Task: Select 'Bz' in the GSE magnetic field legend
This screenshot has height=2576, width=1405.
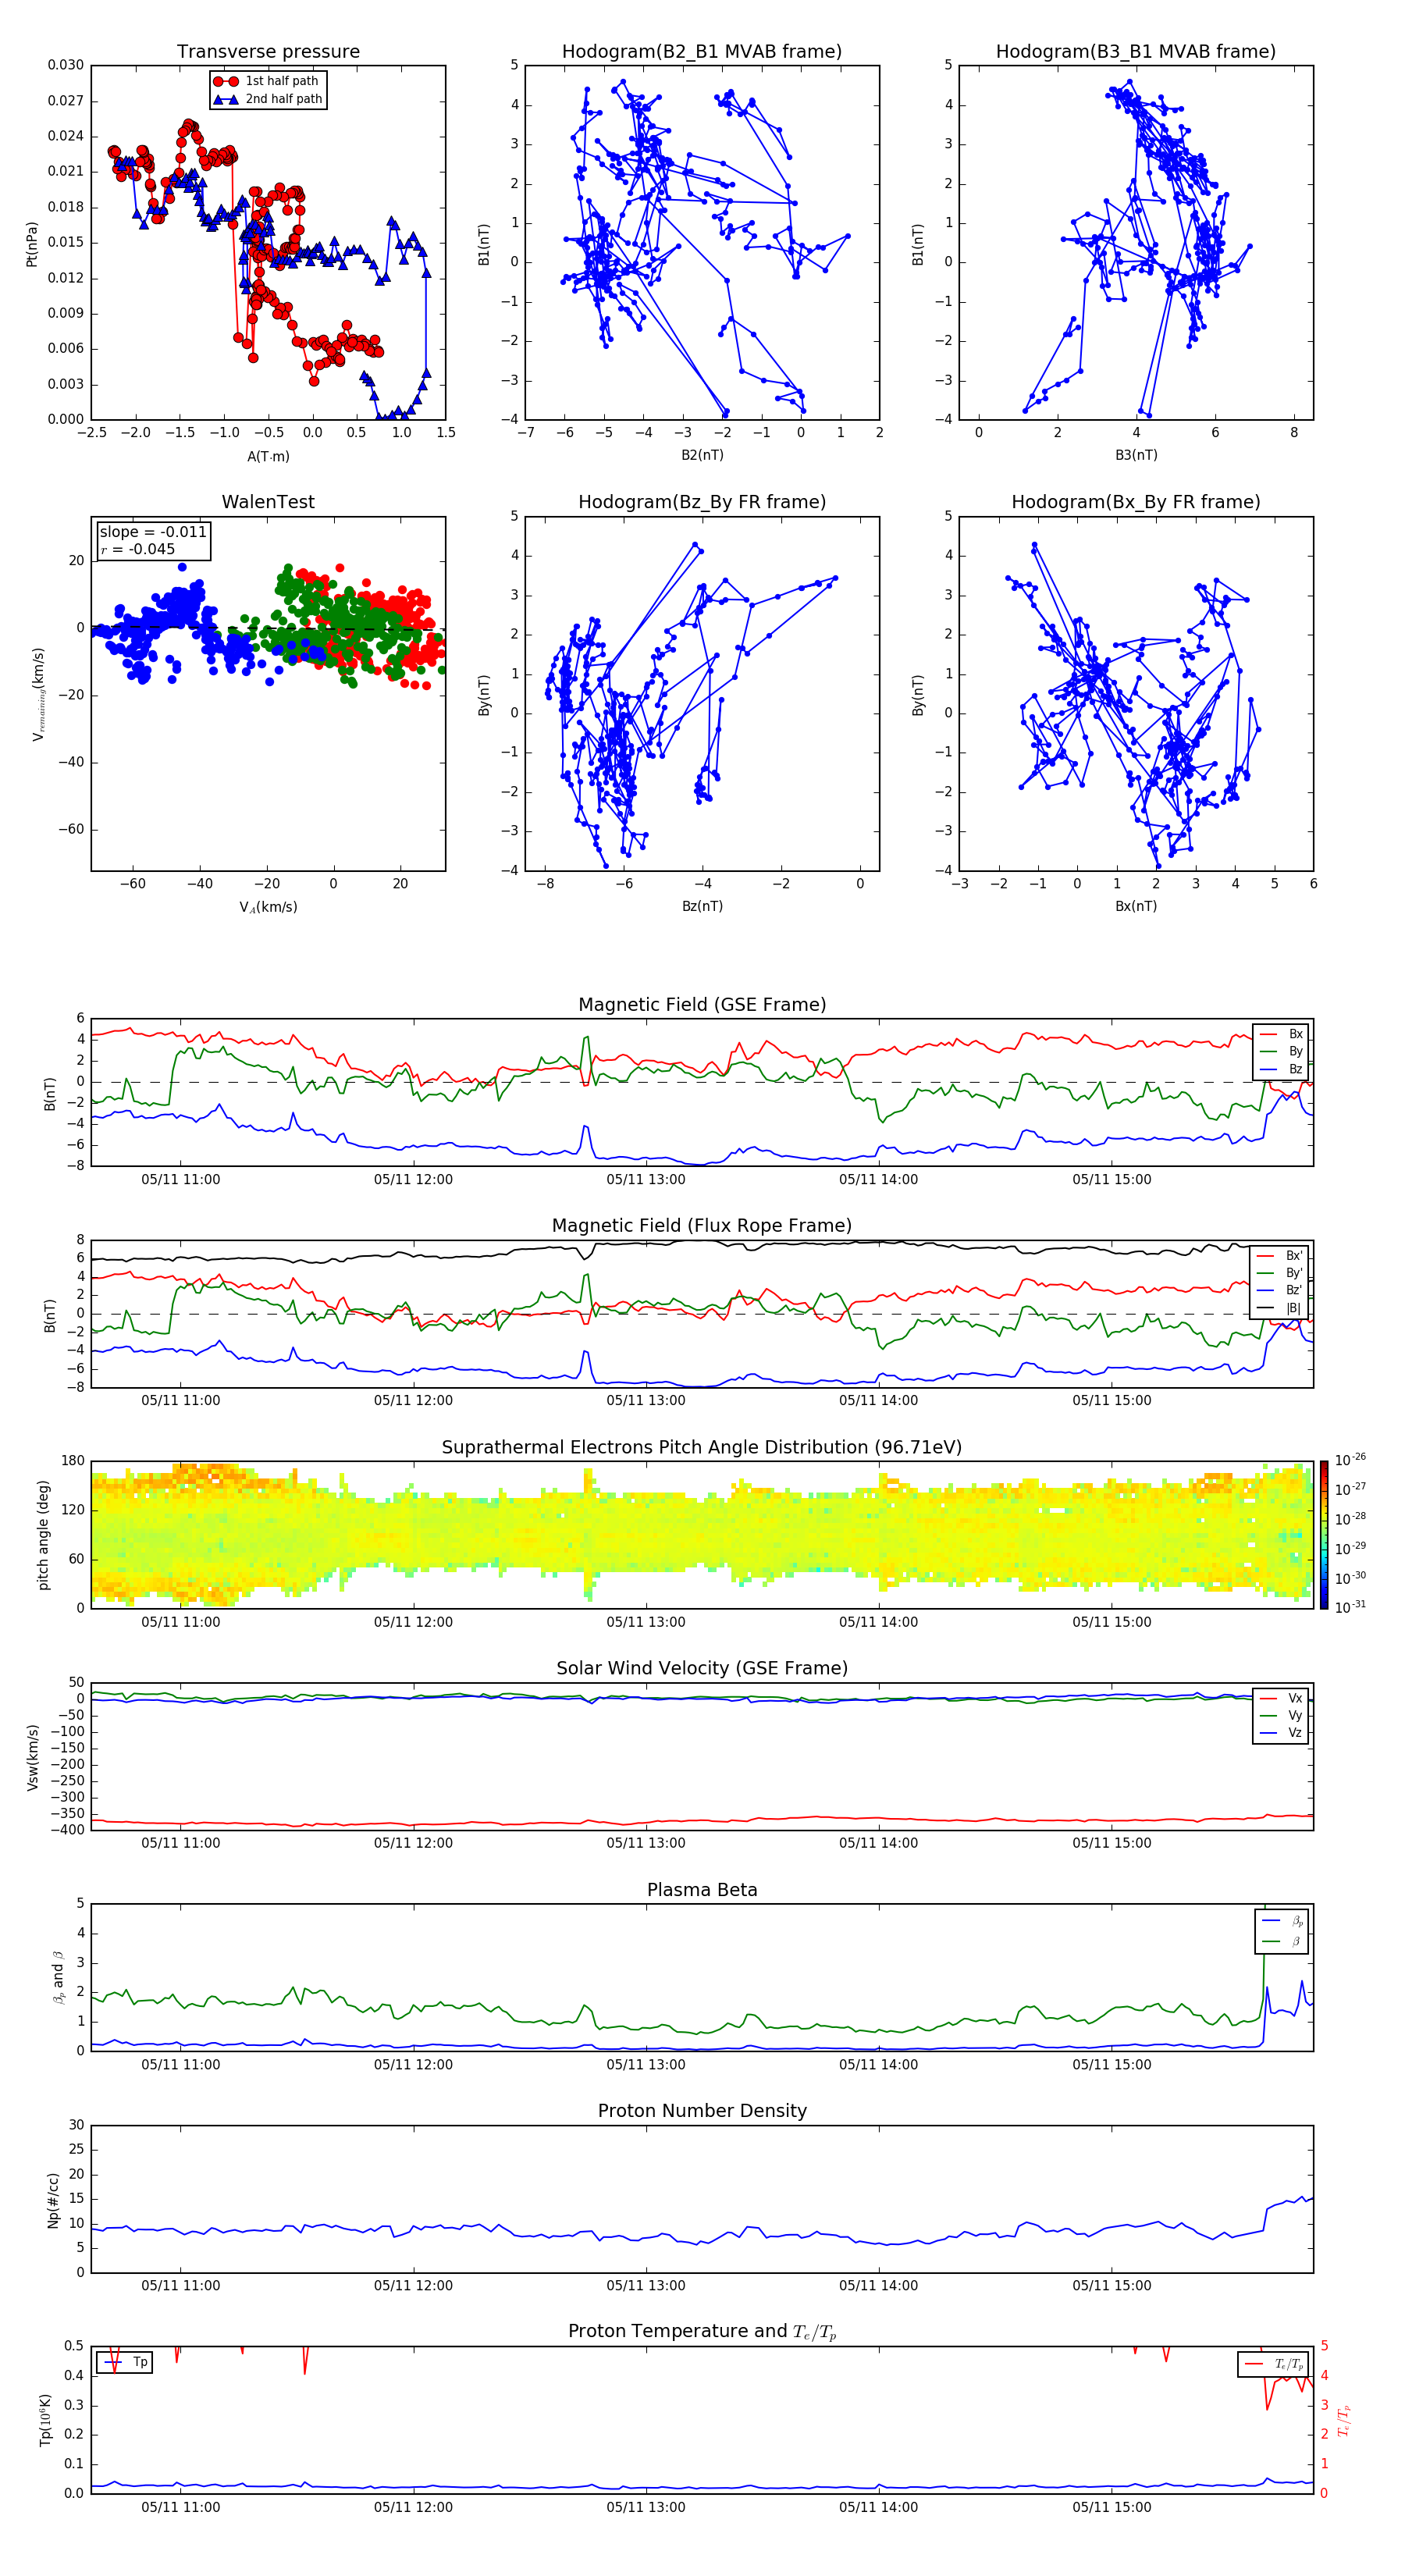Action: [x=1282, y=1070]
